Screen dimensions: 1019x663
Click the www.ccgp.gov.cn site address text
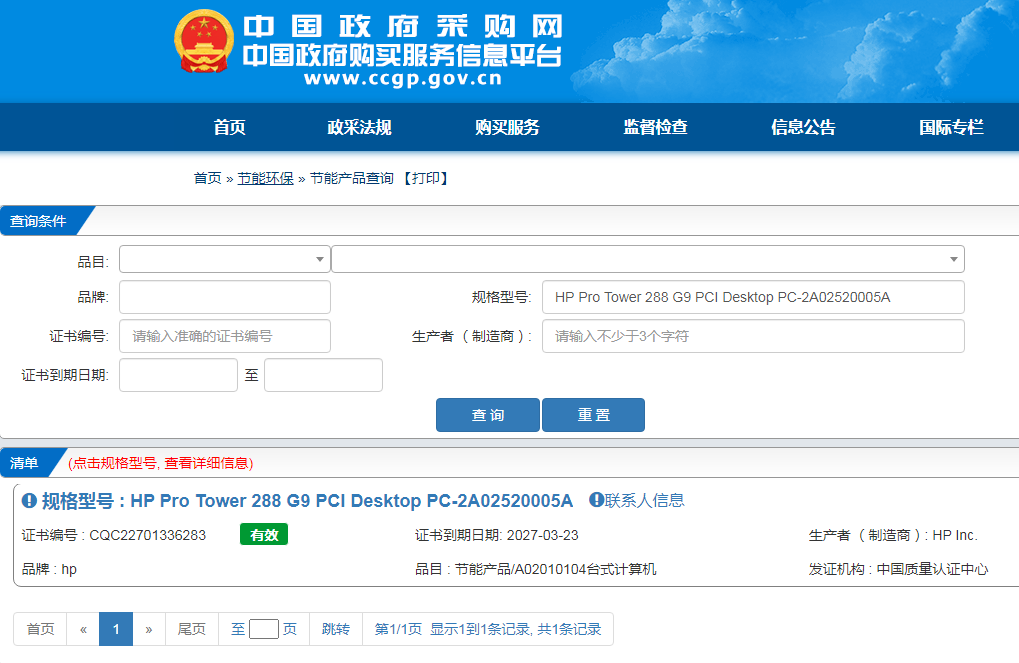coord(403,79)
